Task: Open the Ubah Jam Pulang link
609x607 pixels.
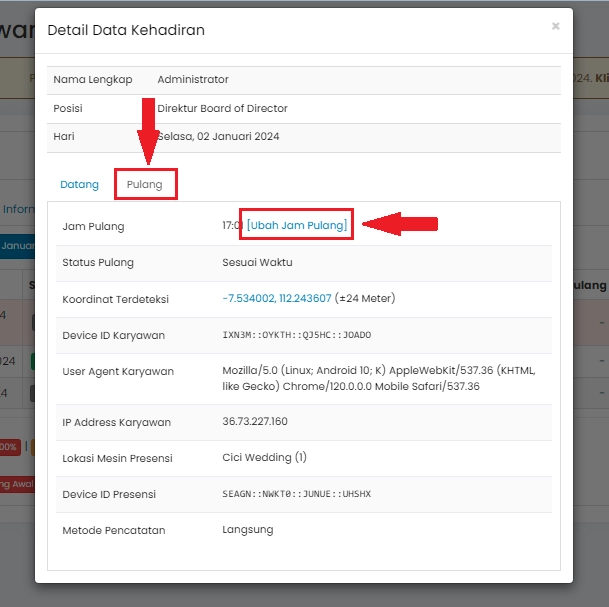Action: click(297, 226)
